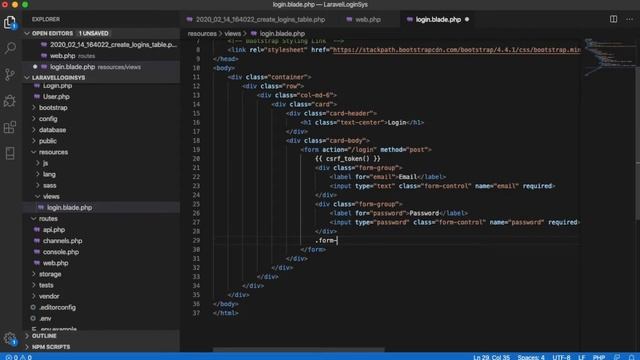Expand the sass folder
Image resolution: width=640 pixels, height=360 pixels.
[x=49, y=185]
